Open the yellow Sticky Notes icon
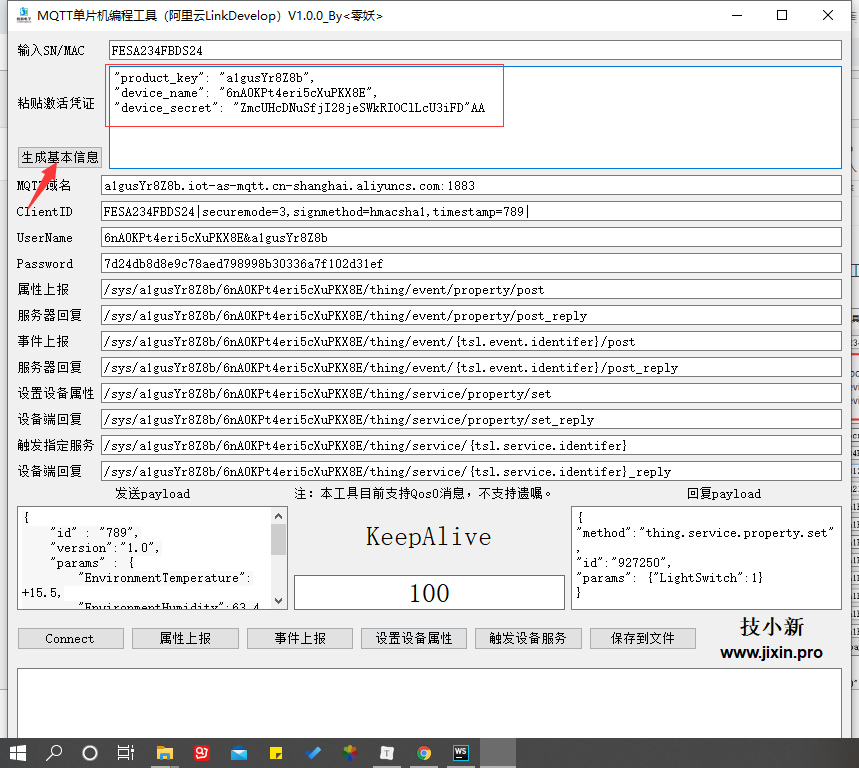859x768 pixels. [276, 754]
